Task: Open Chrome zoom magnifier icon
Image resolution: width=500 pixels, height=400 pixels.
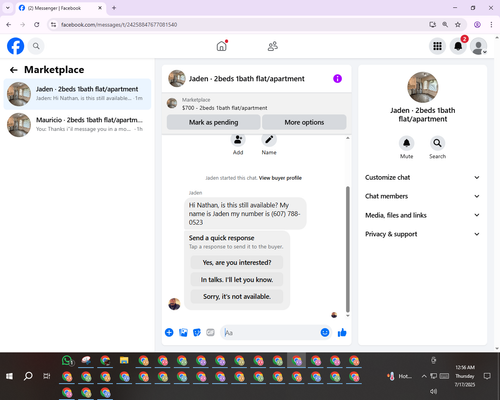Action: 445,25
